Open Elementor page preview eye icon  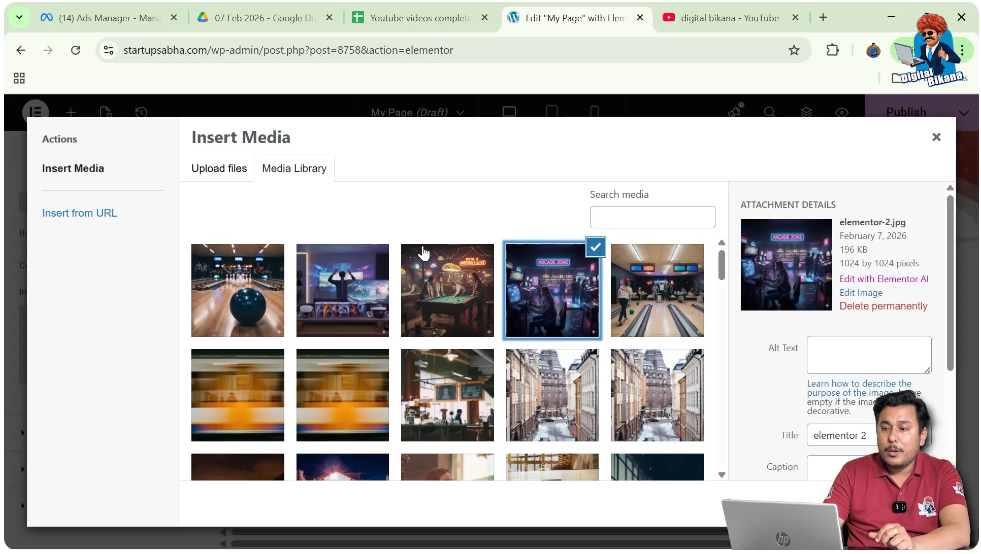click(x=842, y=112)
